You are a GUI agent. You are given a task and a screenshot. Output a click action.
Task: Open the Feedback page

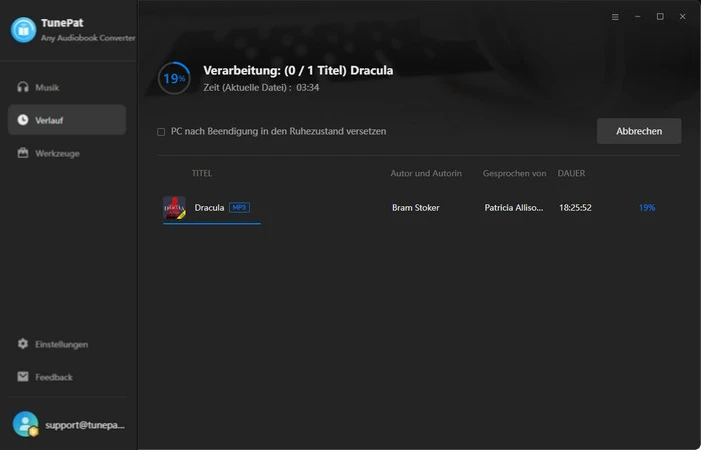[x=67, y=377]
